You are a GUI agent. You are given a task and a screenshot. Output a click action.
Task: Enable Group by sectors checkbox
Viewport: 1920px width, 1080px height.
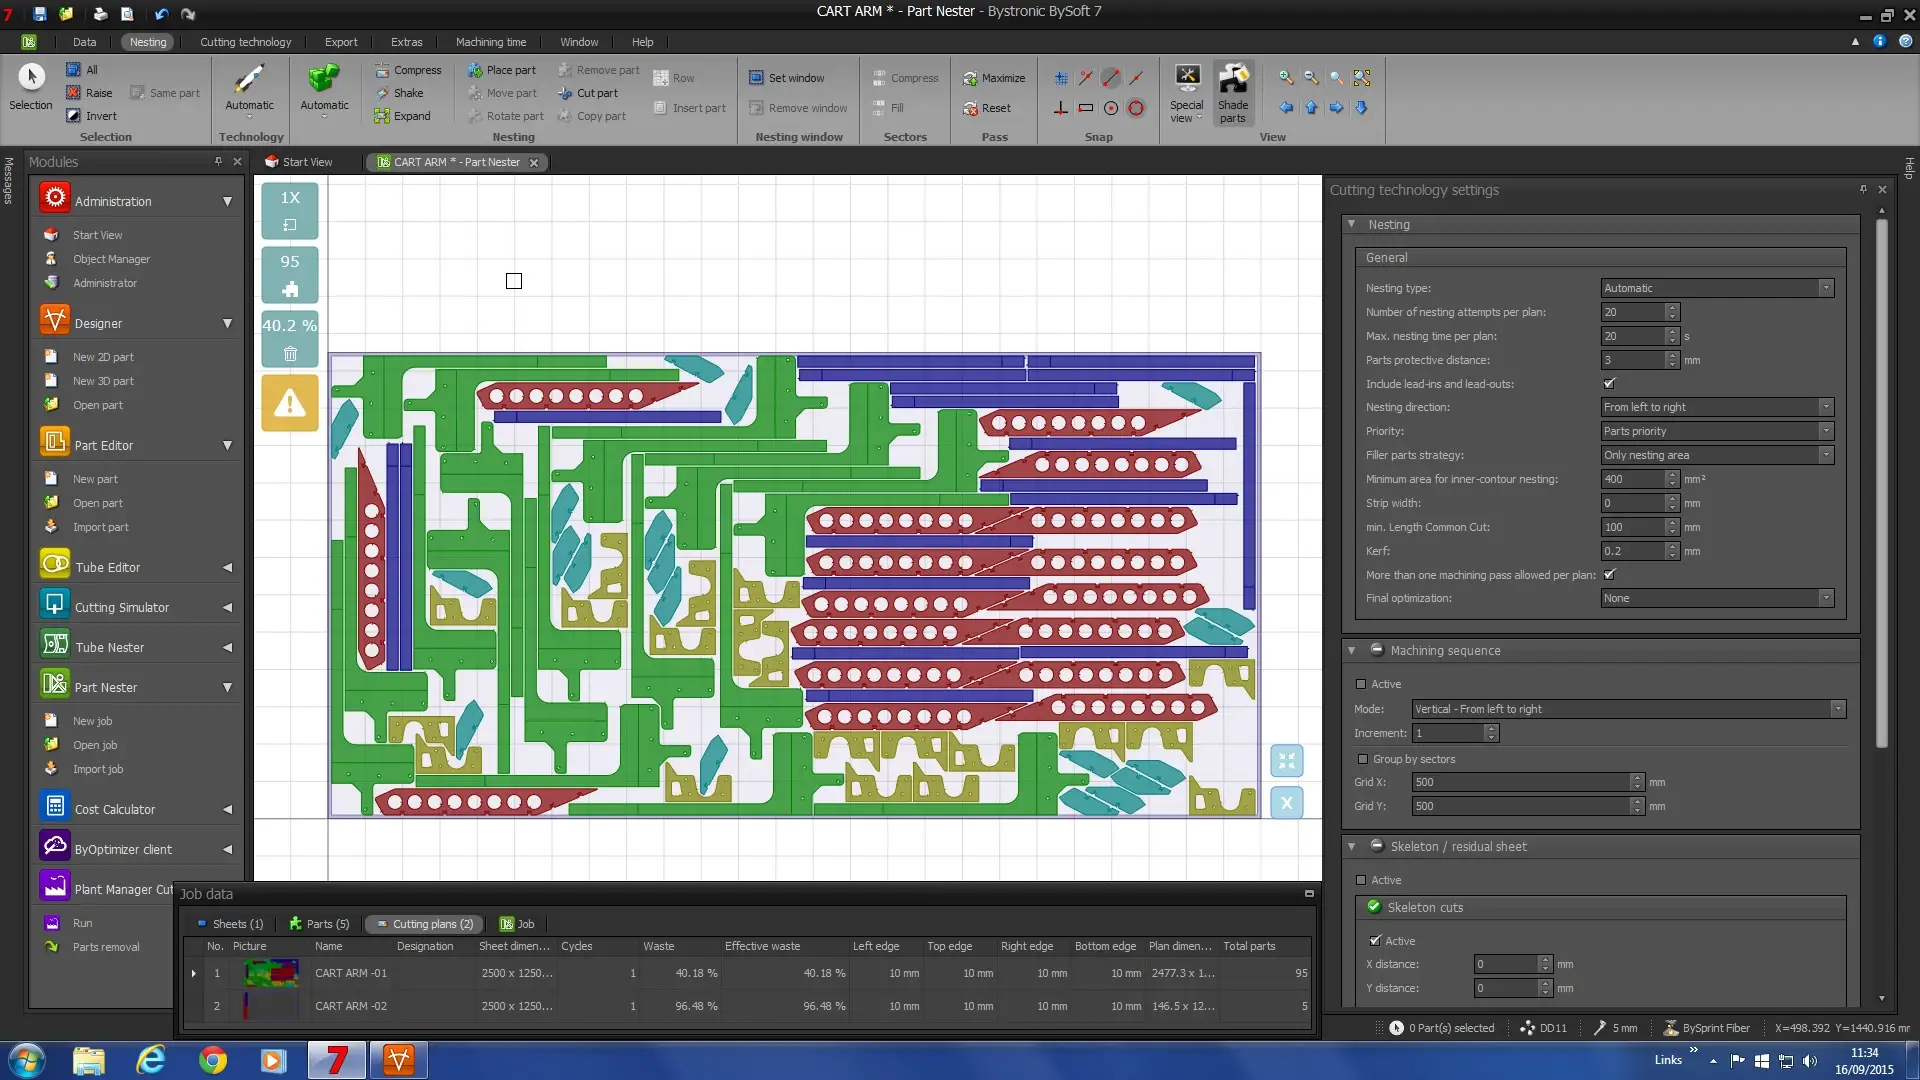[x=1362, y=759]
